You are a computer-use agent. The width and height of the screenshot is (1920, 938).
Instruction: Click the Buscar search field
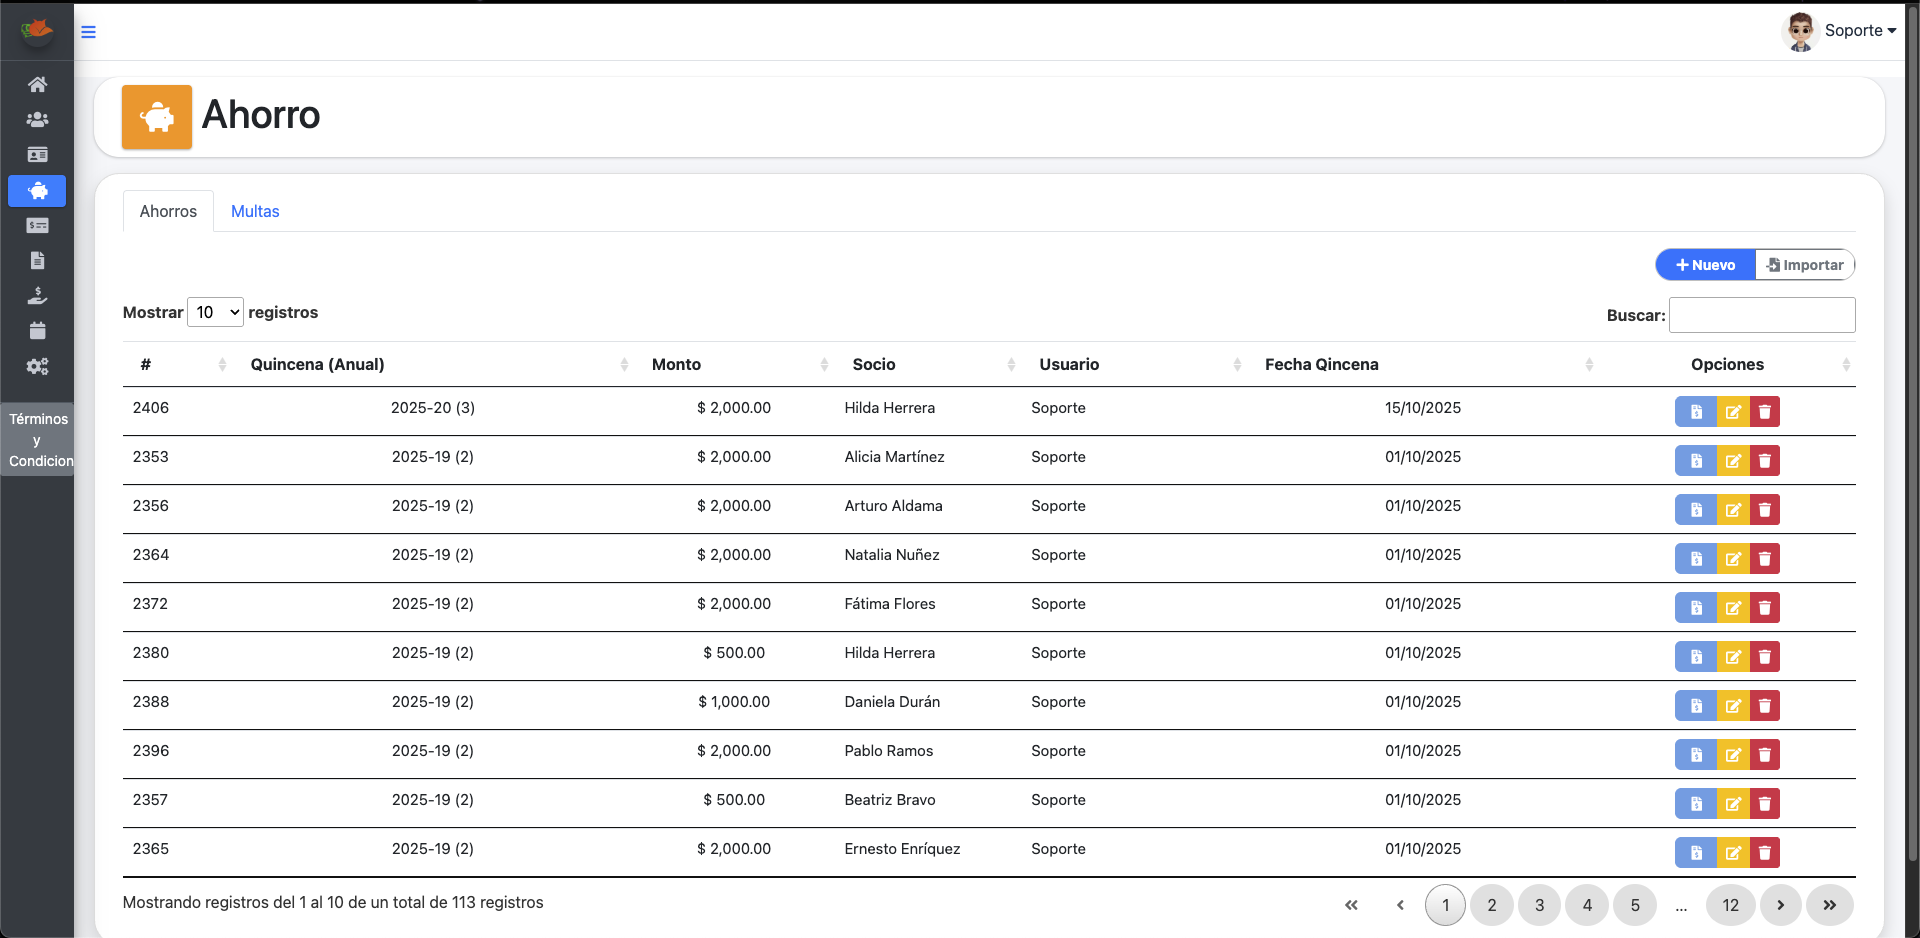(1761, 314)
